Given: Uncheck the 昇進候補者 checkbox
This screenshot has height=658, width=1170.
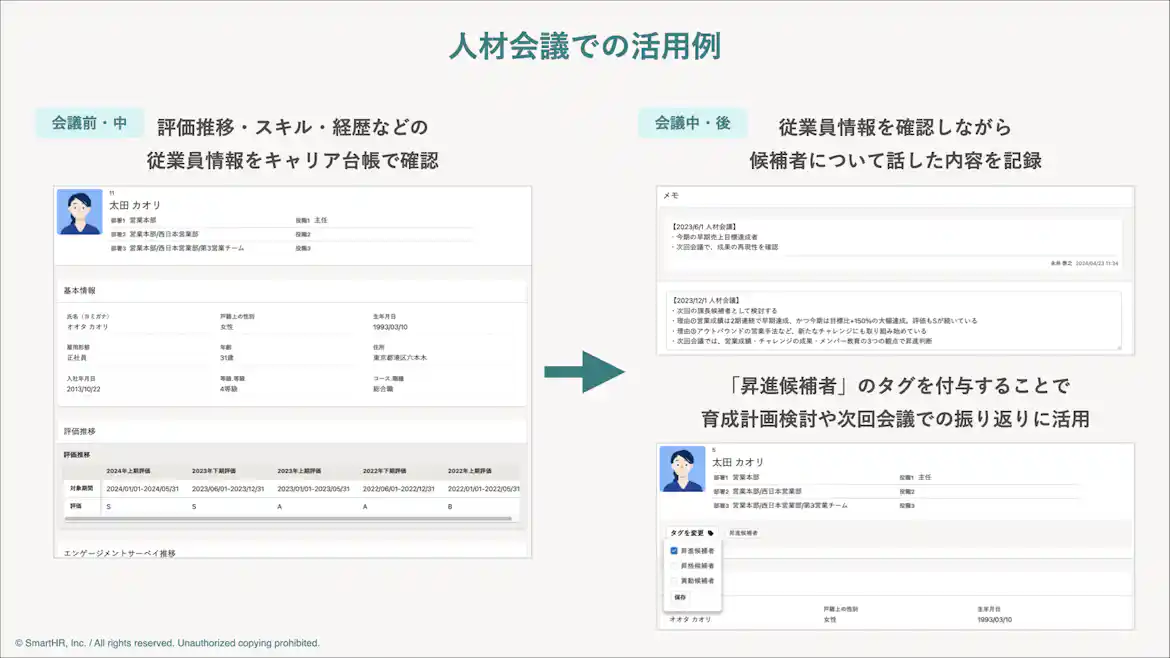Looking at the screenshot, I should pos(674,550).
